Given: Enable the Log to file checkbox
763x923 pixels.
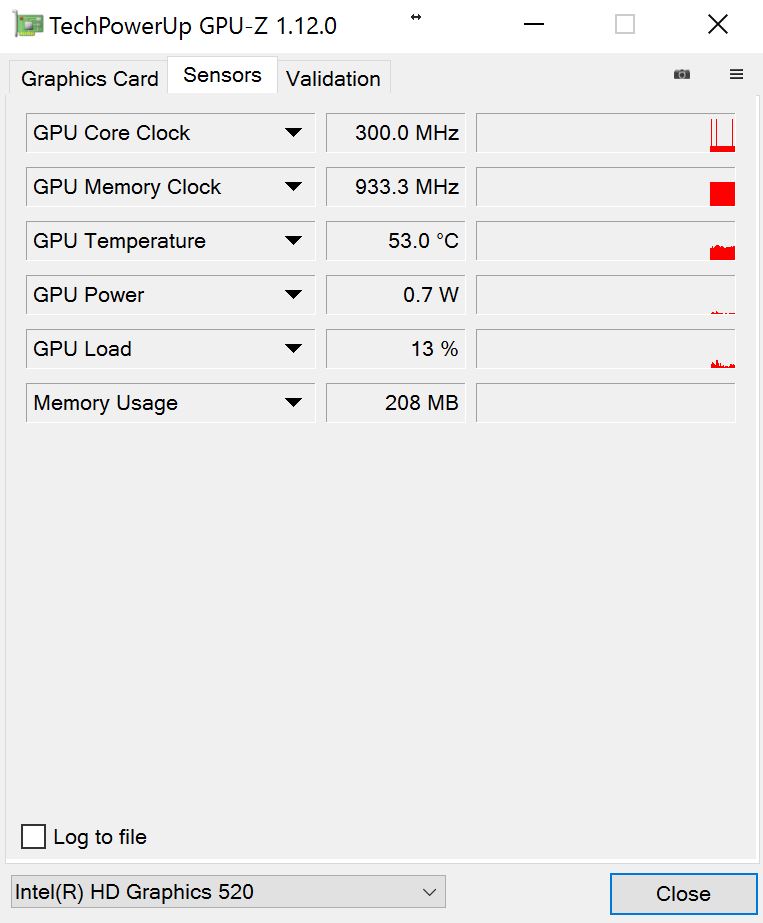Looking at the screenshot, I should [x=34, y=837].
